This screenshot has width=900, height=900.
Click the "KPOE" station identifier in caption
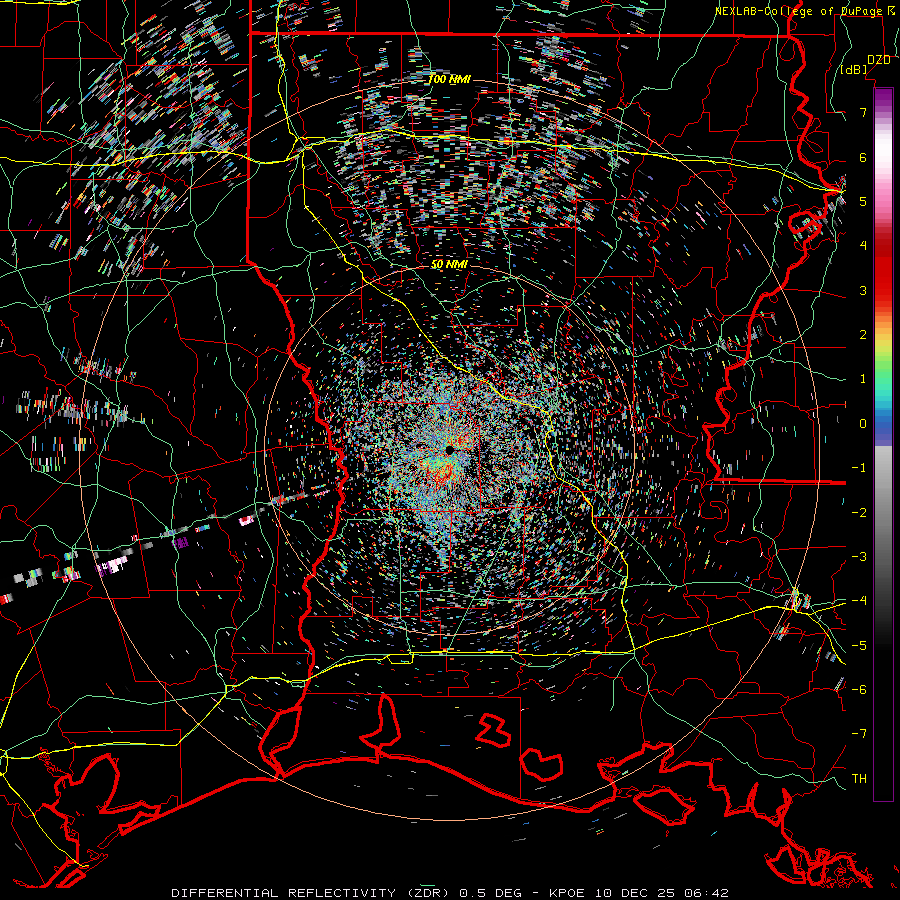(567, 893)
